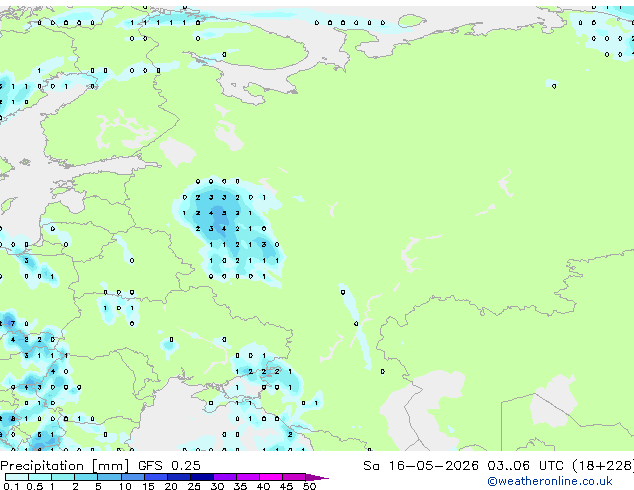Click the 'GFS 0.25' model label
Image resolution: width=634 pixels, height=490 pixels.
(169, 466)
